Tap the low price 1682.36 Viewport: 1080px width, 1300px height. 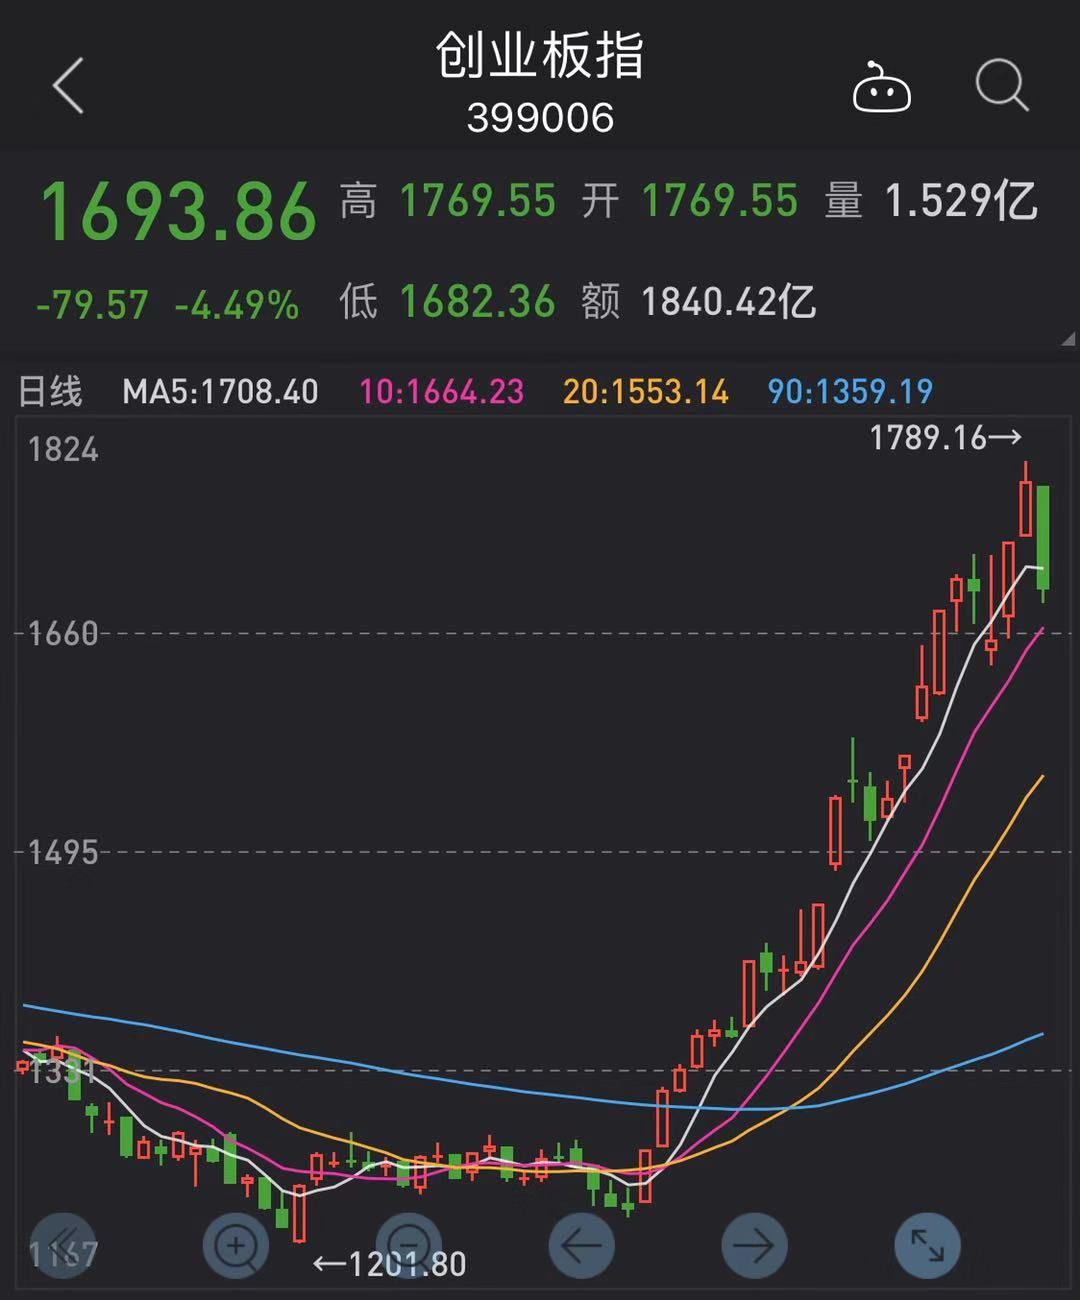[x=477, y=301]
